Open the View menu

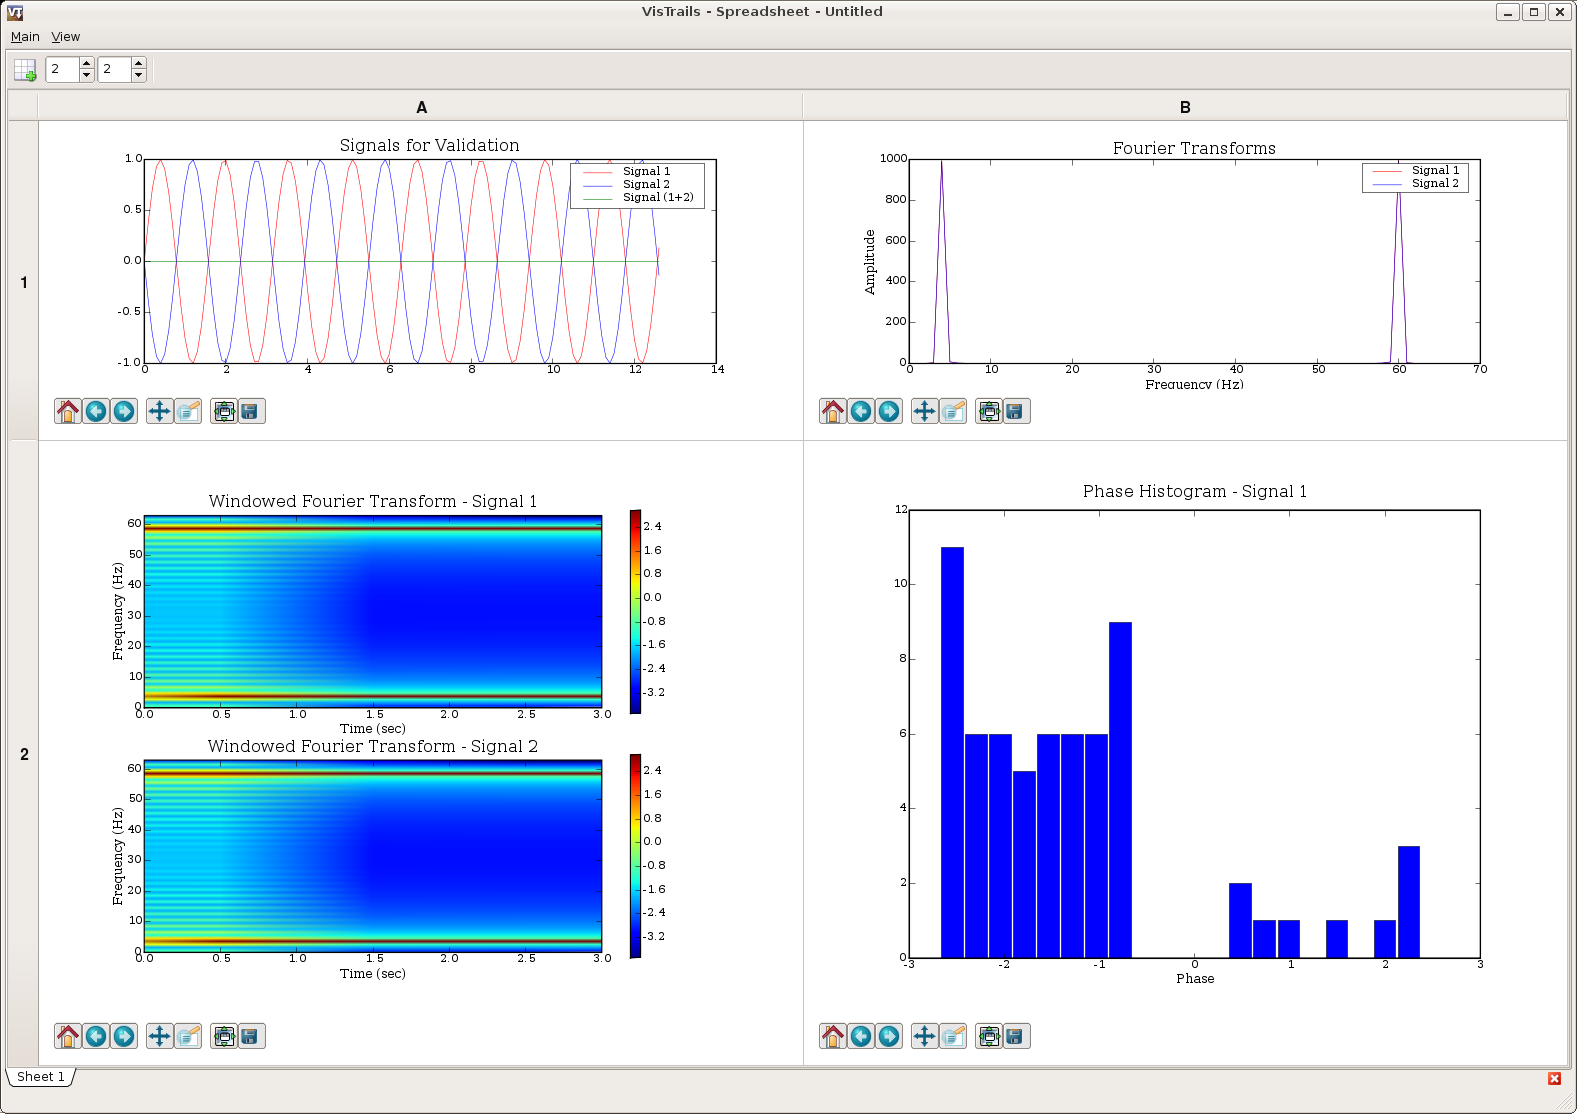coord(66,37)
